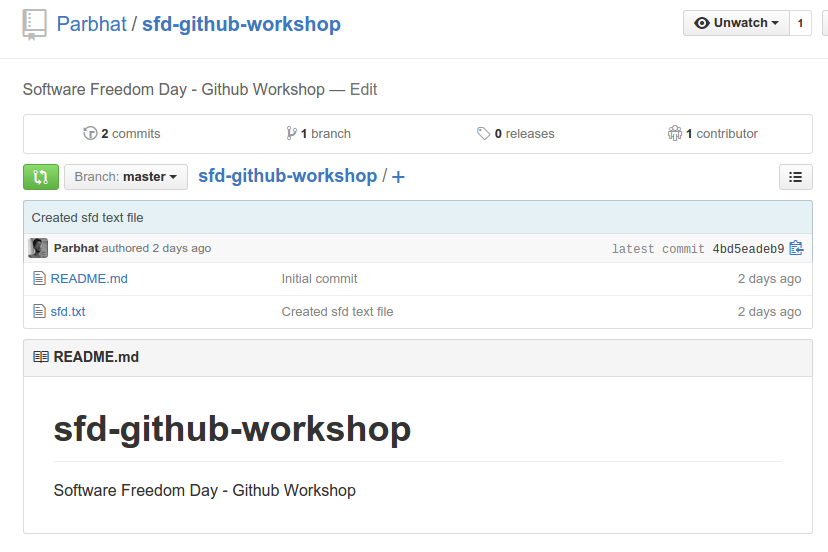Open the latest commit hash 4bd5eadeb9
Viewport: 828px width, 552px height.
[748, 249]
